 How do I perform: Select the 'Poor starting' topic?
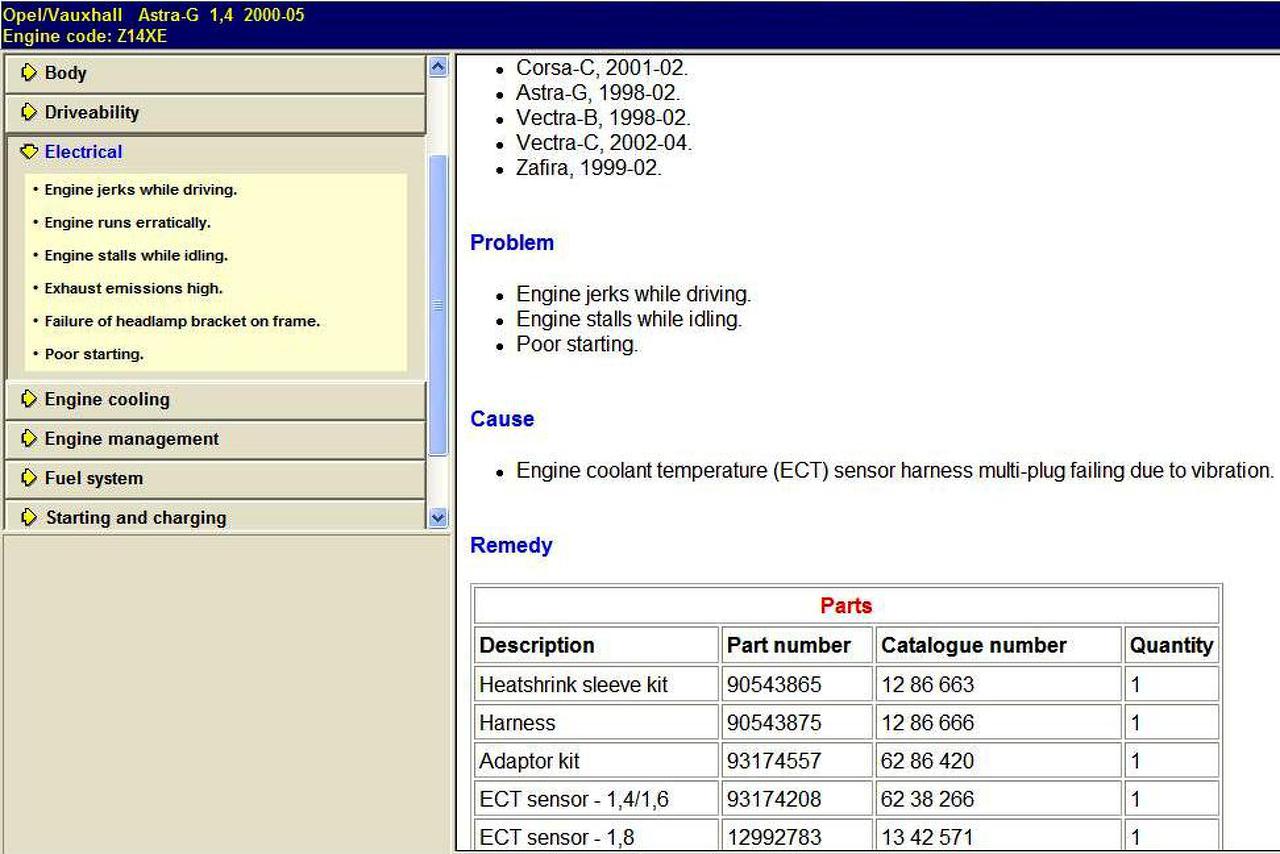point(94,354)
